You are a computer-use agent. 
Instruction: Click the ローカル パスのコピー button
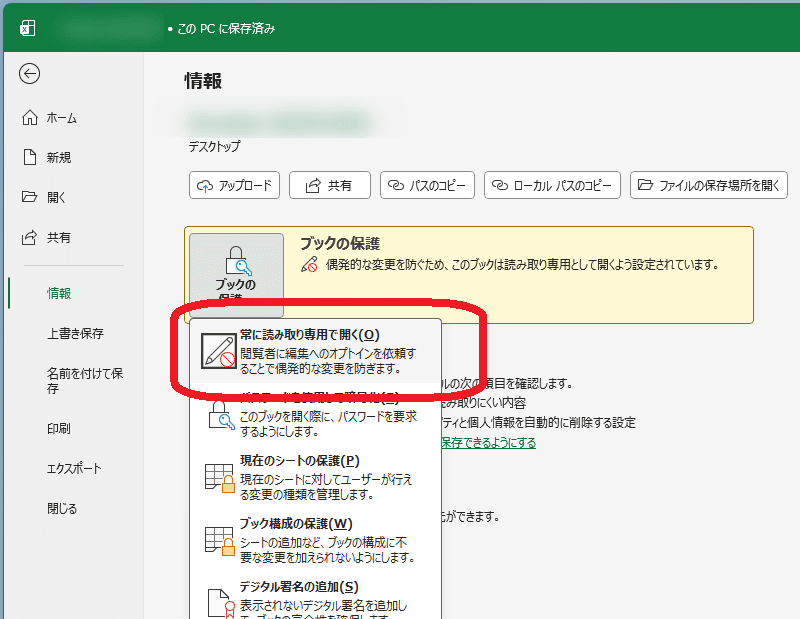(552, 185)
